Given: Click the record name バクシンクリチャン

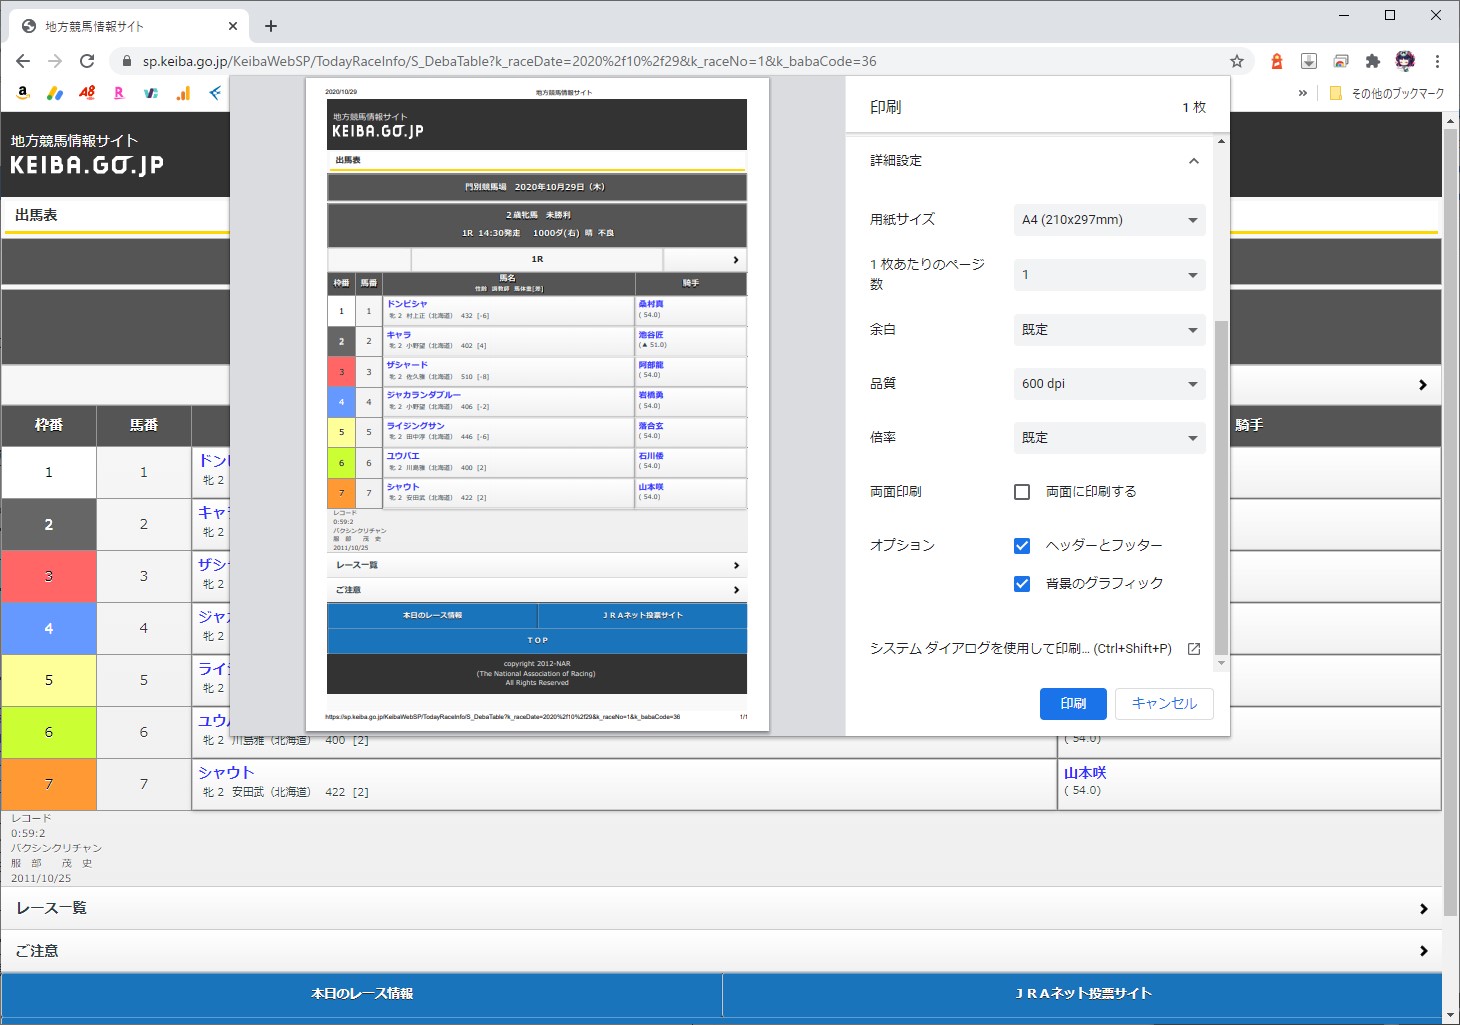Looking at the screenshot, I should point(56,848).
